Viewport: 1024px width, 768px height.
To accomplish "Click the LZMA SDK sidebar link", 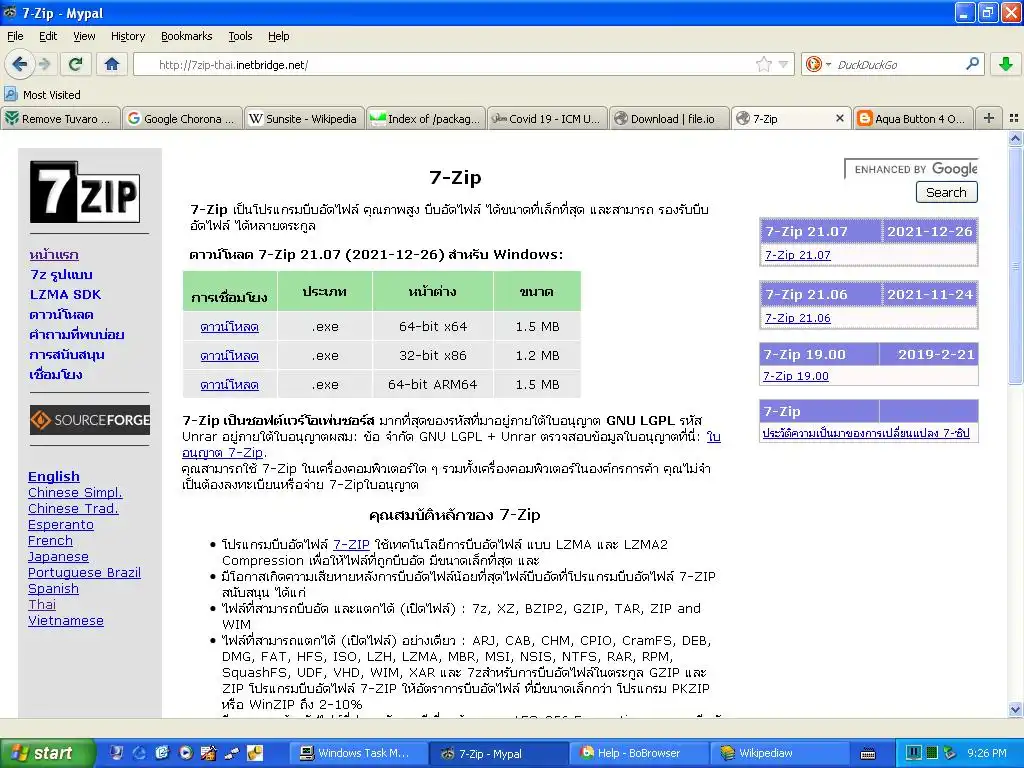I will [65, 295].
